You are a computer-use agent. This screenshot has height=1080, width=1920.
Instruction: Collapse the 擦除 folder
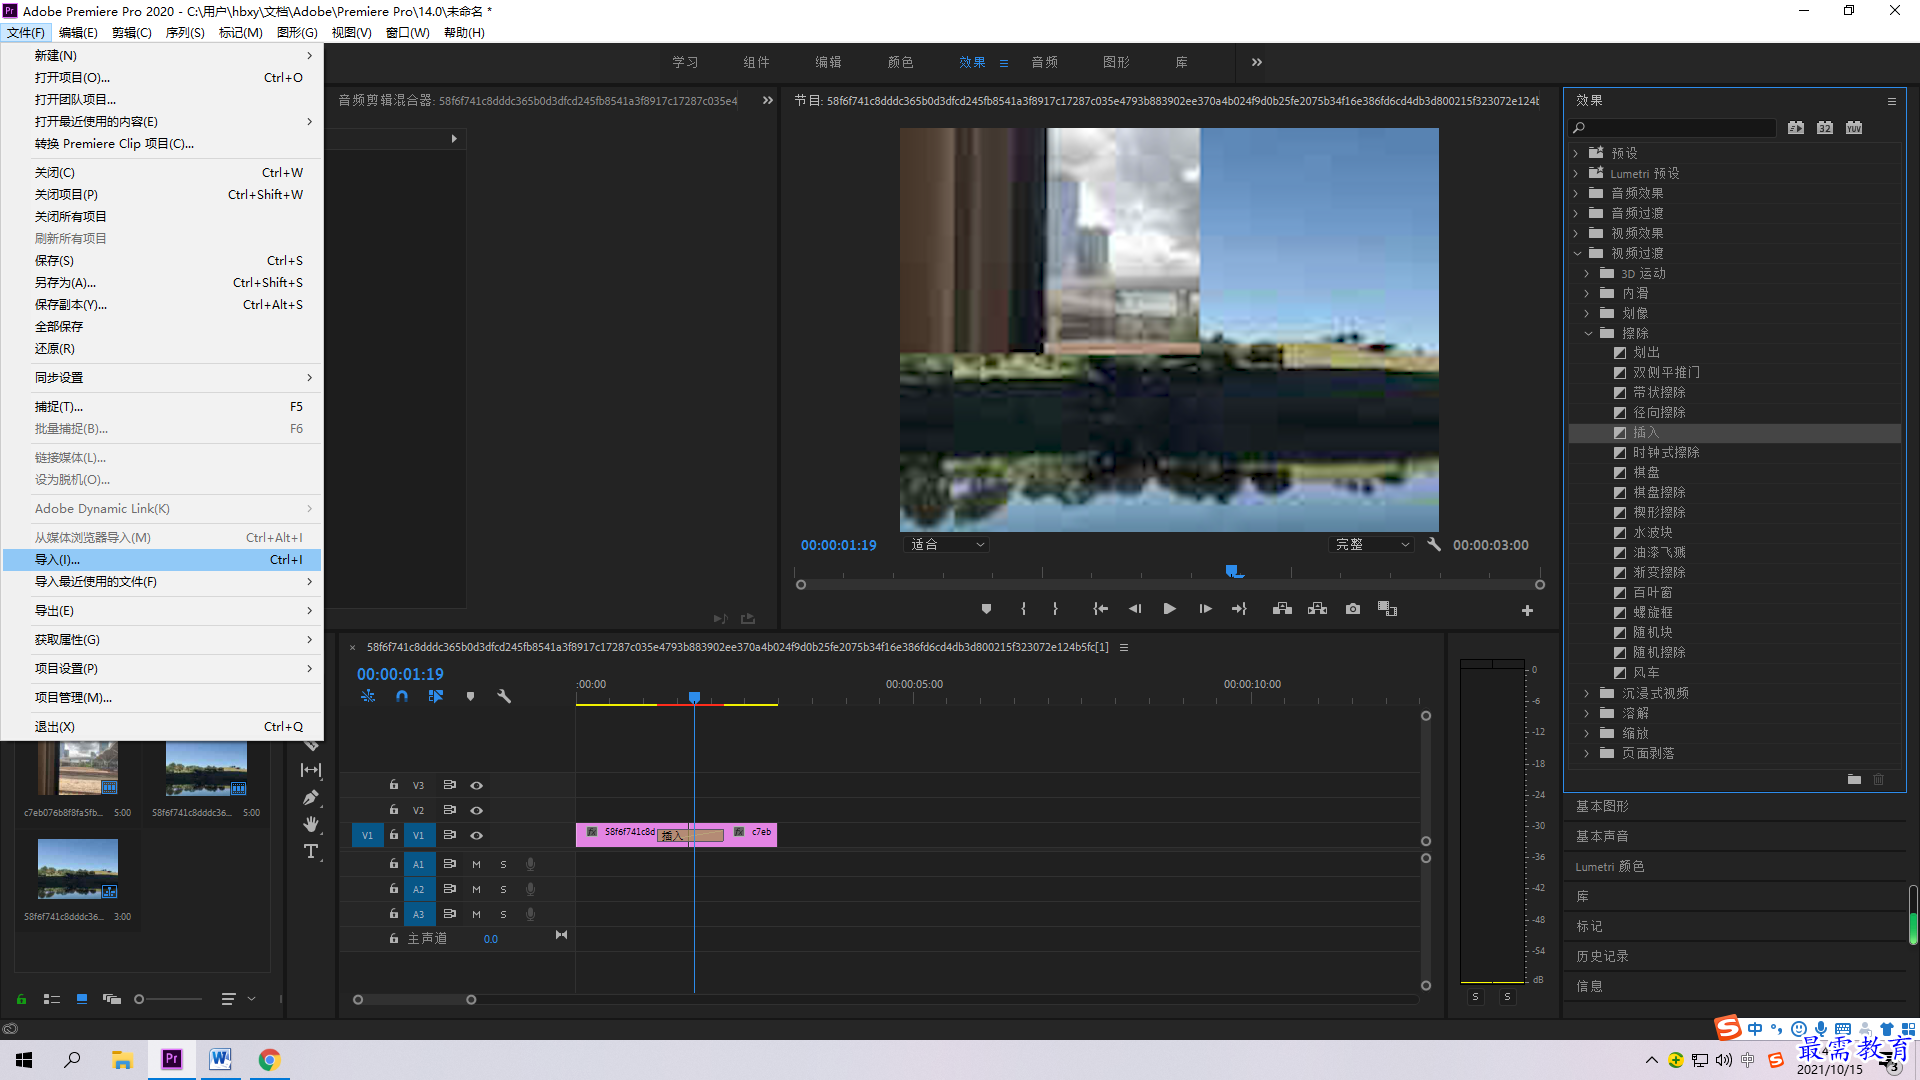pos(1588,333)
